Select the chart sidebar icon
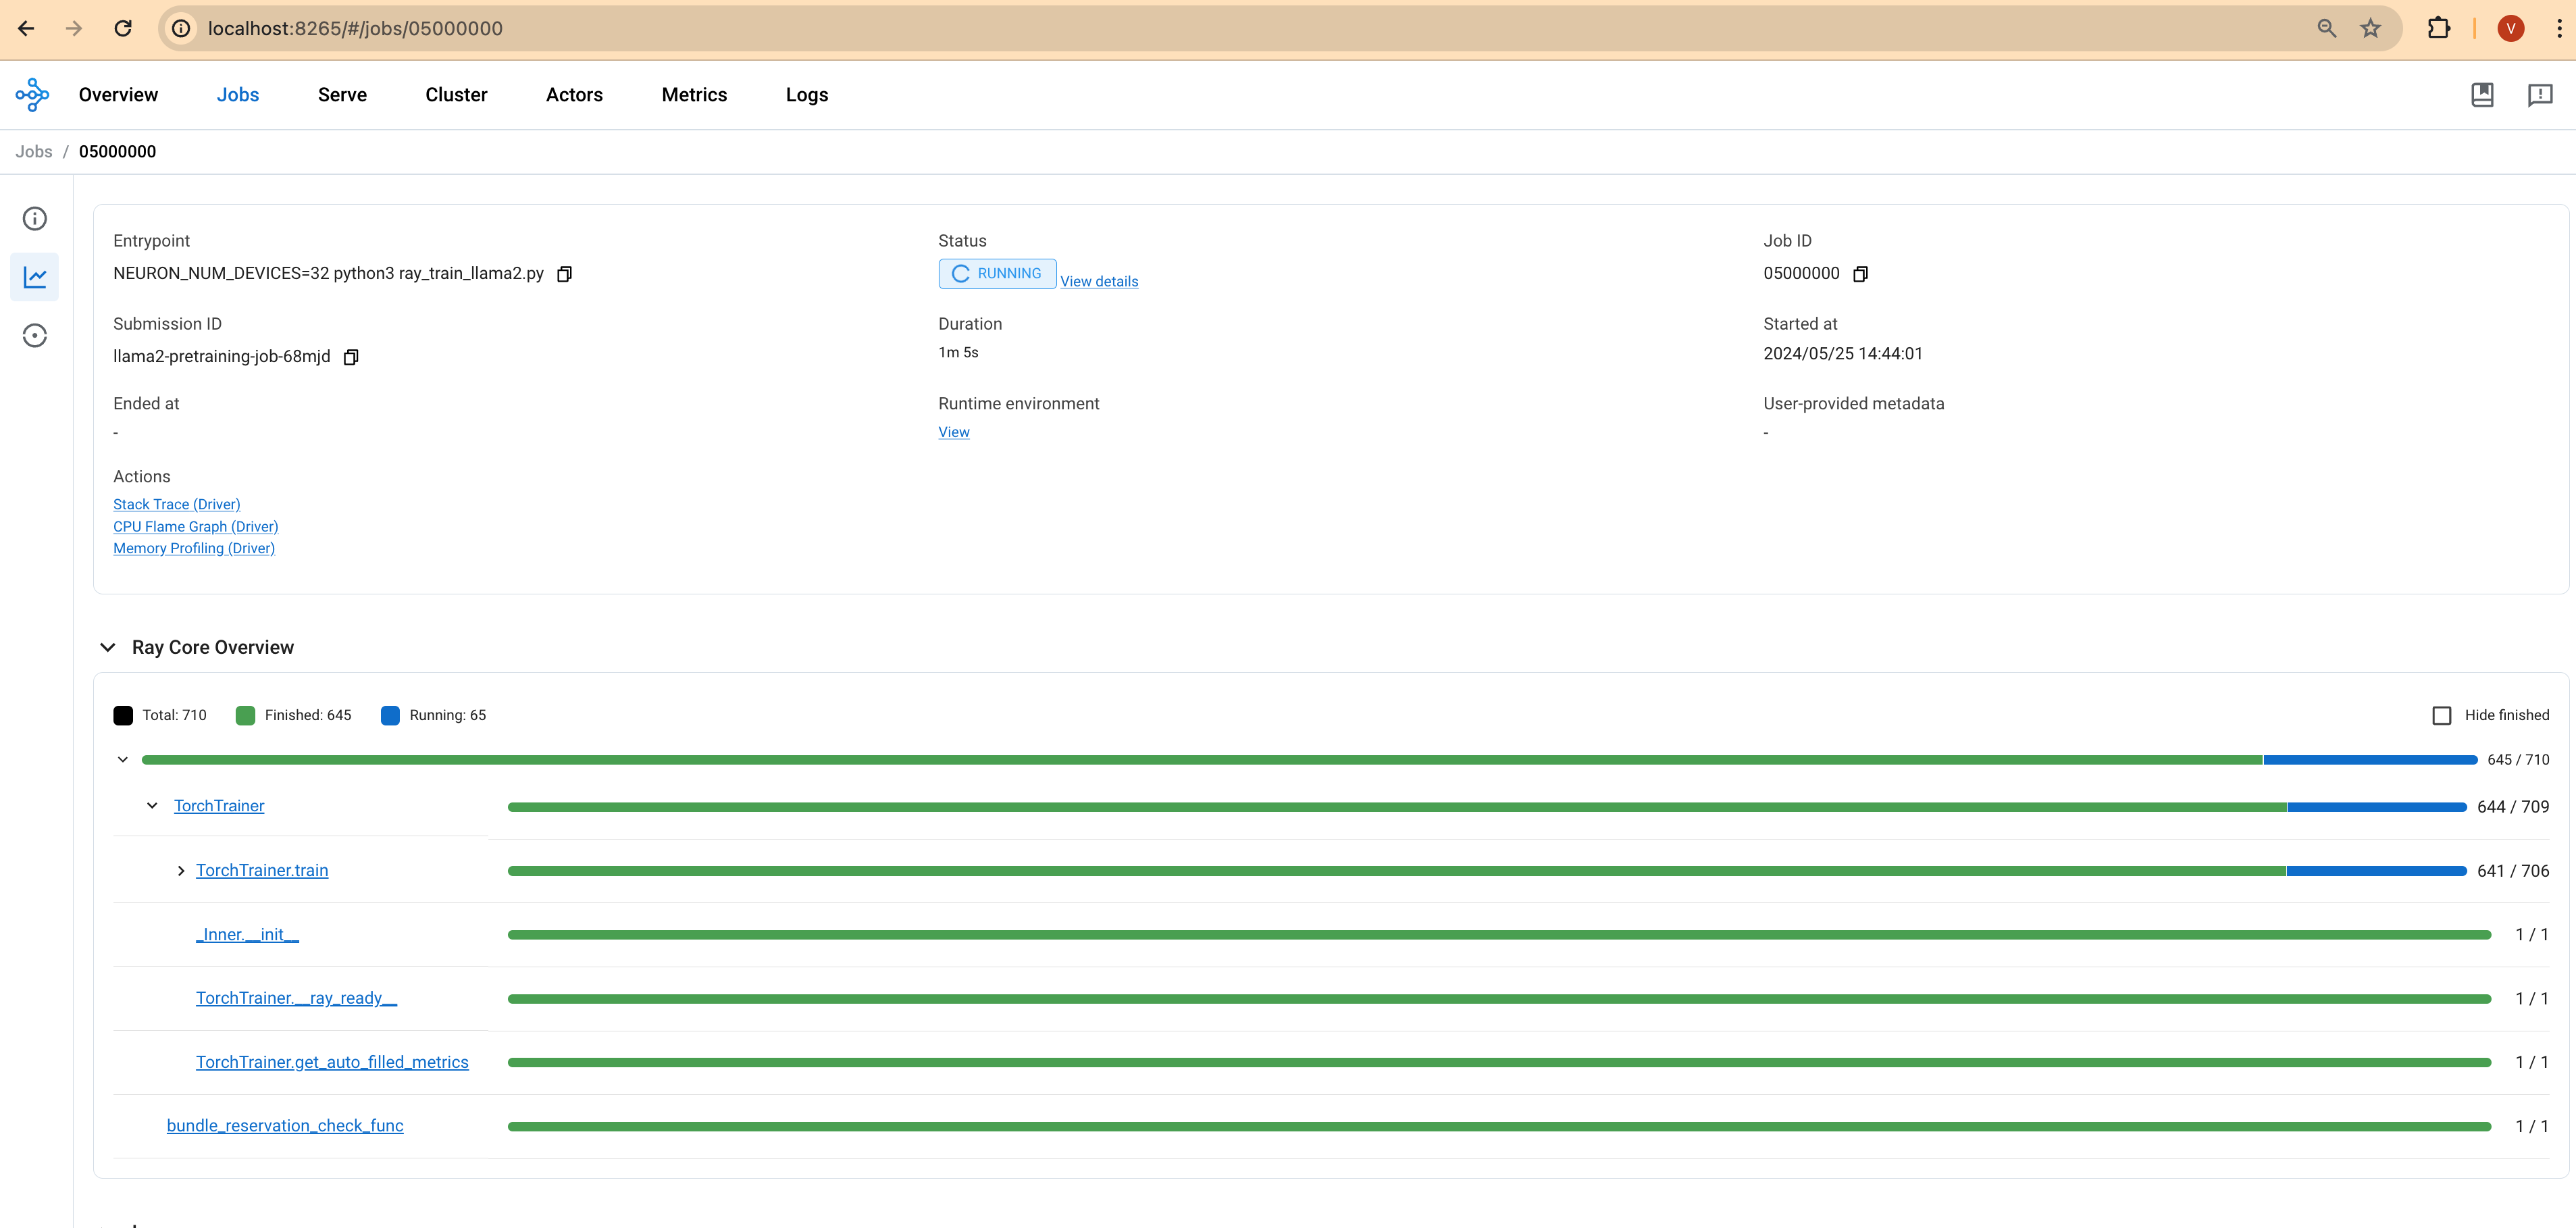Image resolution: width=2576 pixels, height=1228 pixels. tap(35, 277)
